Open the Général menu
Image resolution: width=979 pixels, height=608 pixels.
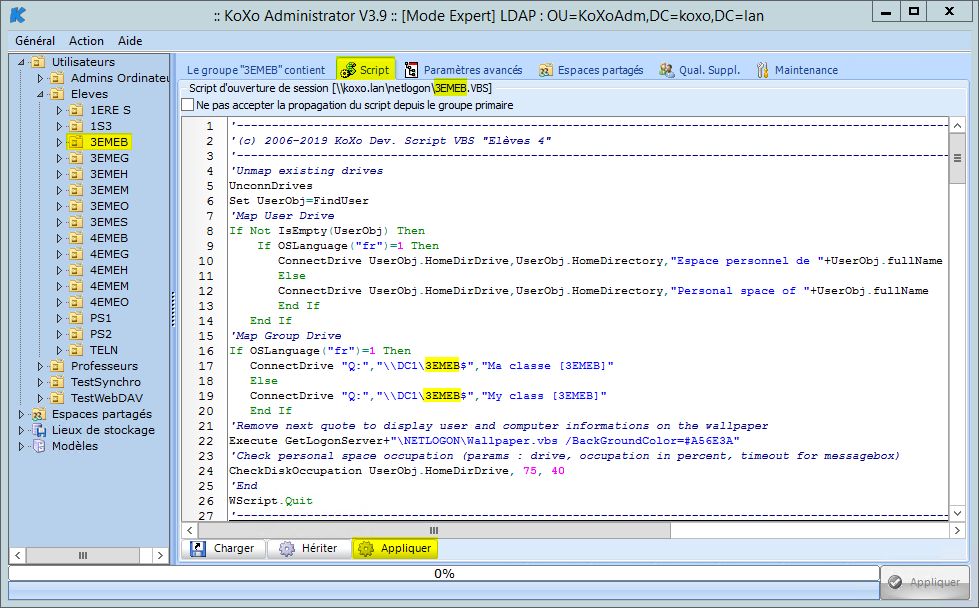tap(35, 41)
